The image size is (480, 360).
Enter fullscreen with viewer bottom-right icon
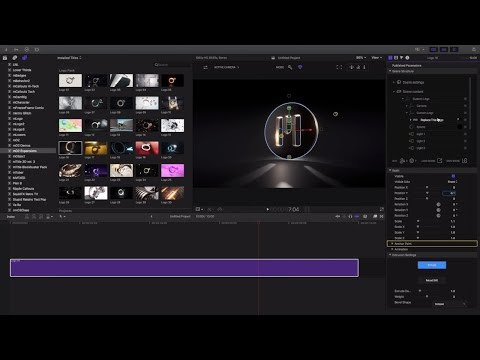click(382, 209)
